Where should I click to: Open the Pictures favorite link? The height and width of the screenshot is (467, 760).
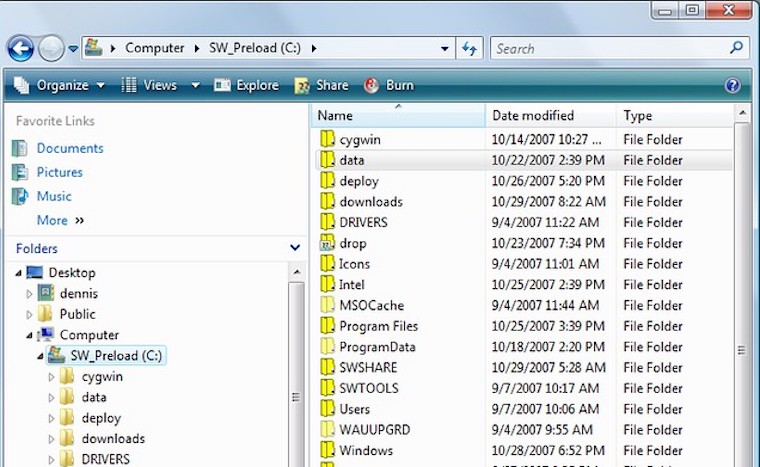tap(60, 172)
